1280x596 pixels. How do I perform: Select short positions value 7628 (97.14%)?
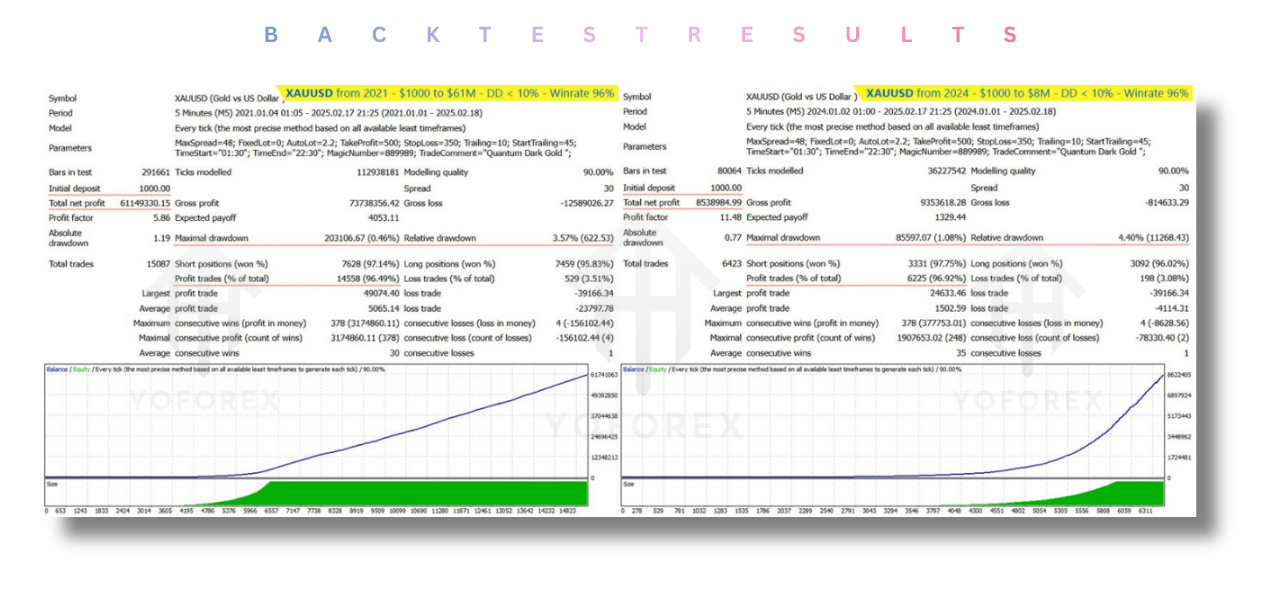[x=367, y=264]
